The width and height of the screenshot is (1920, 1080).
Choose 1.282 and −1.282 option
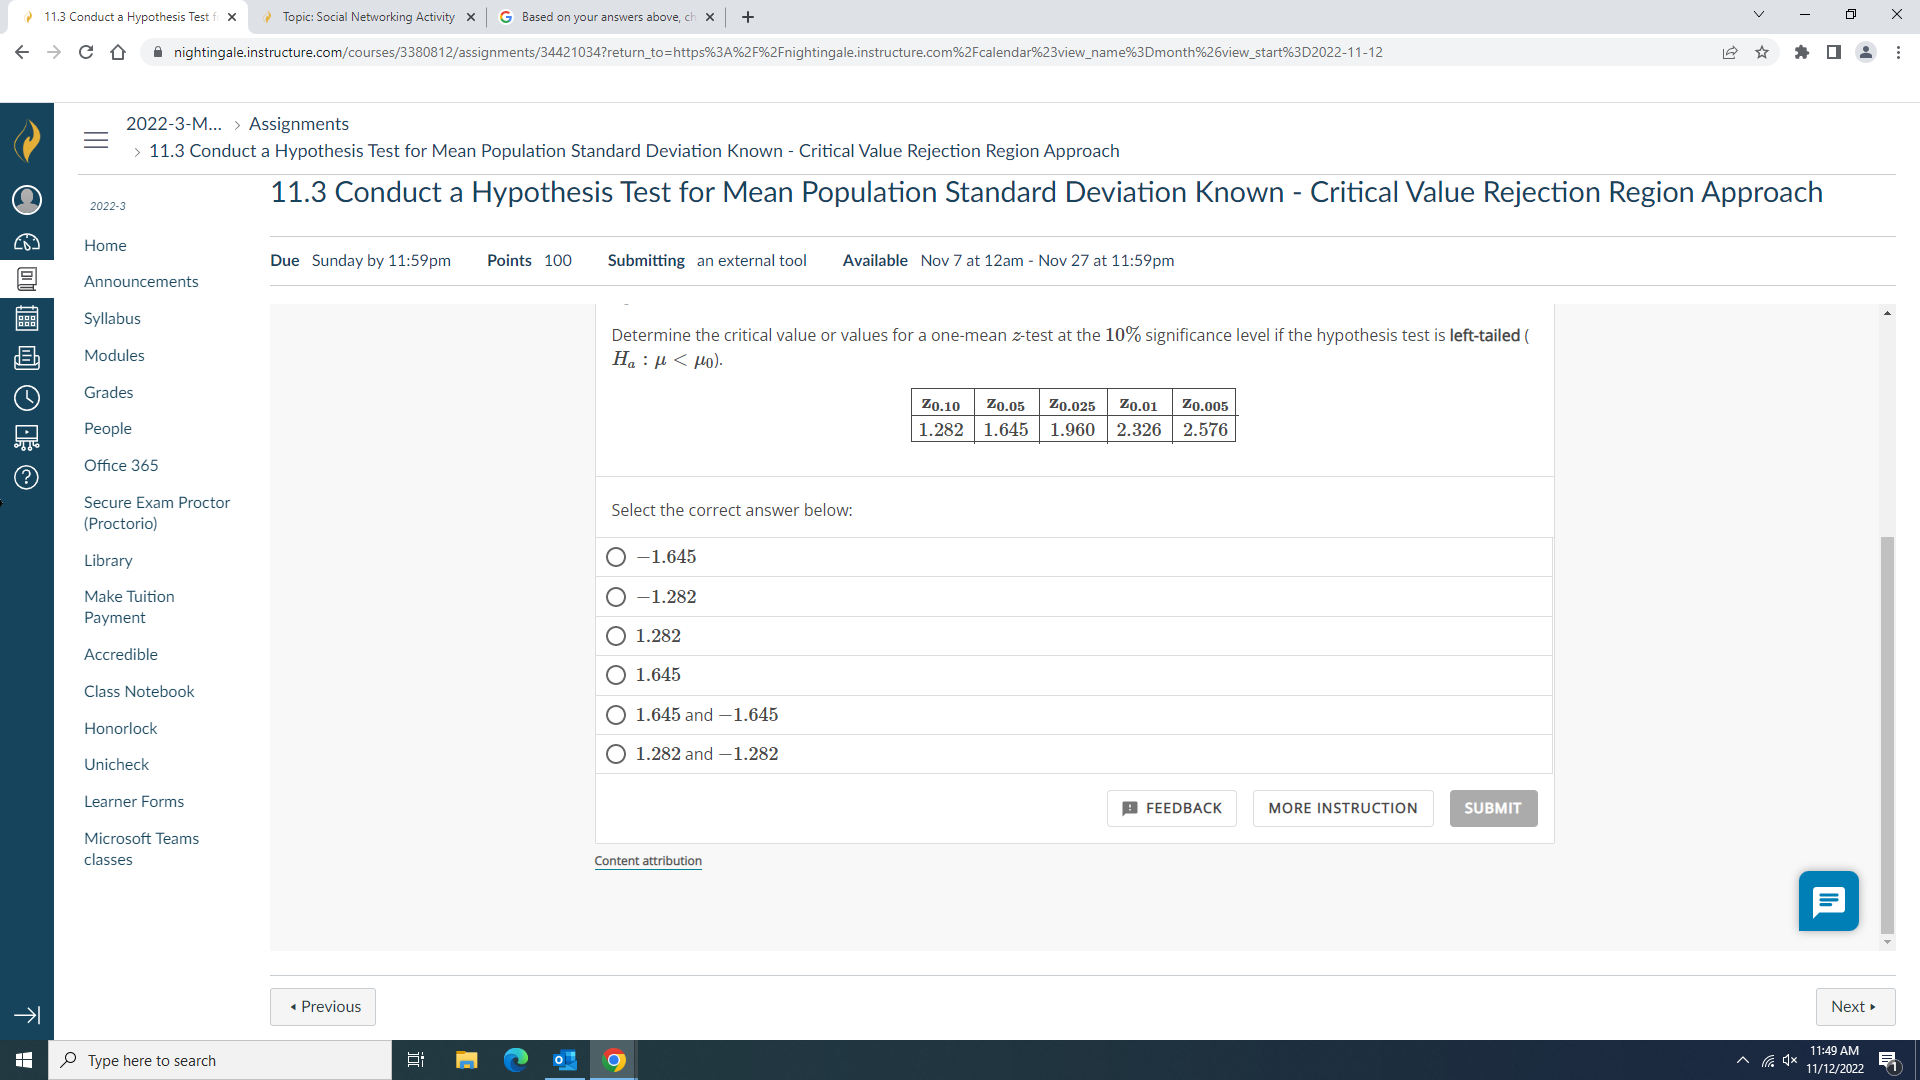616,754
